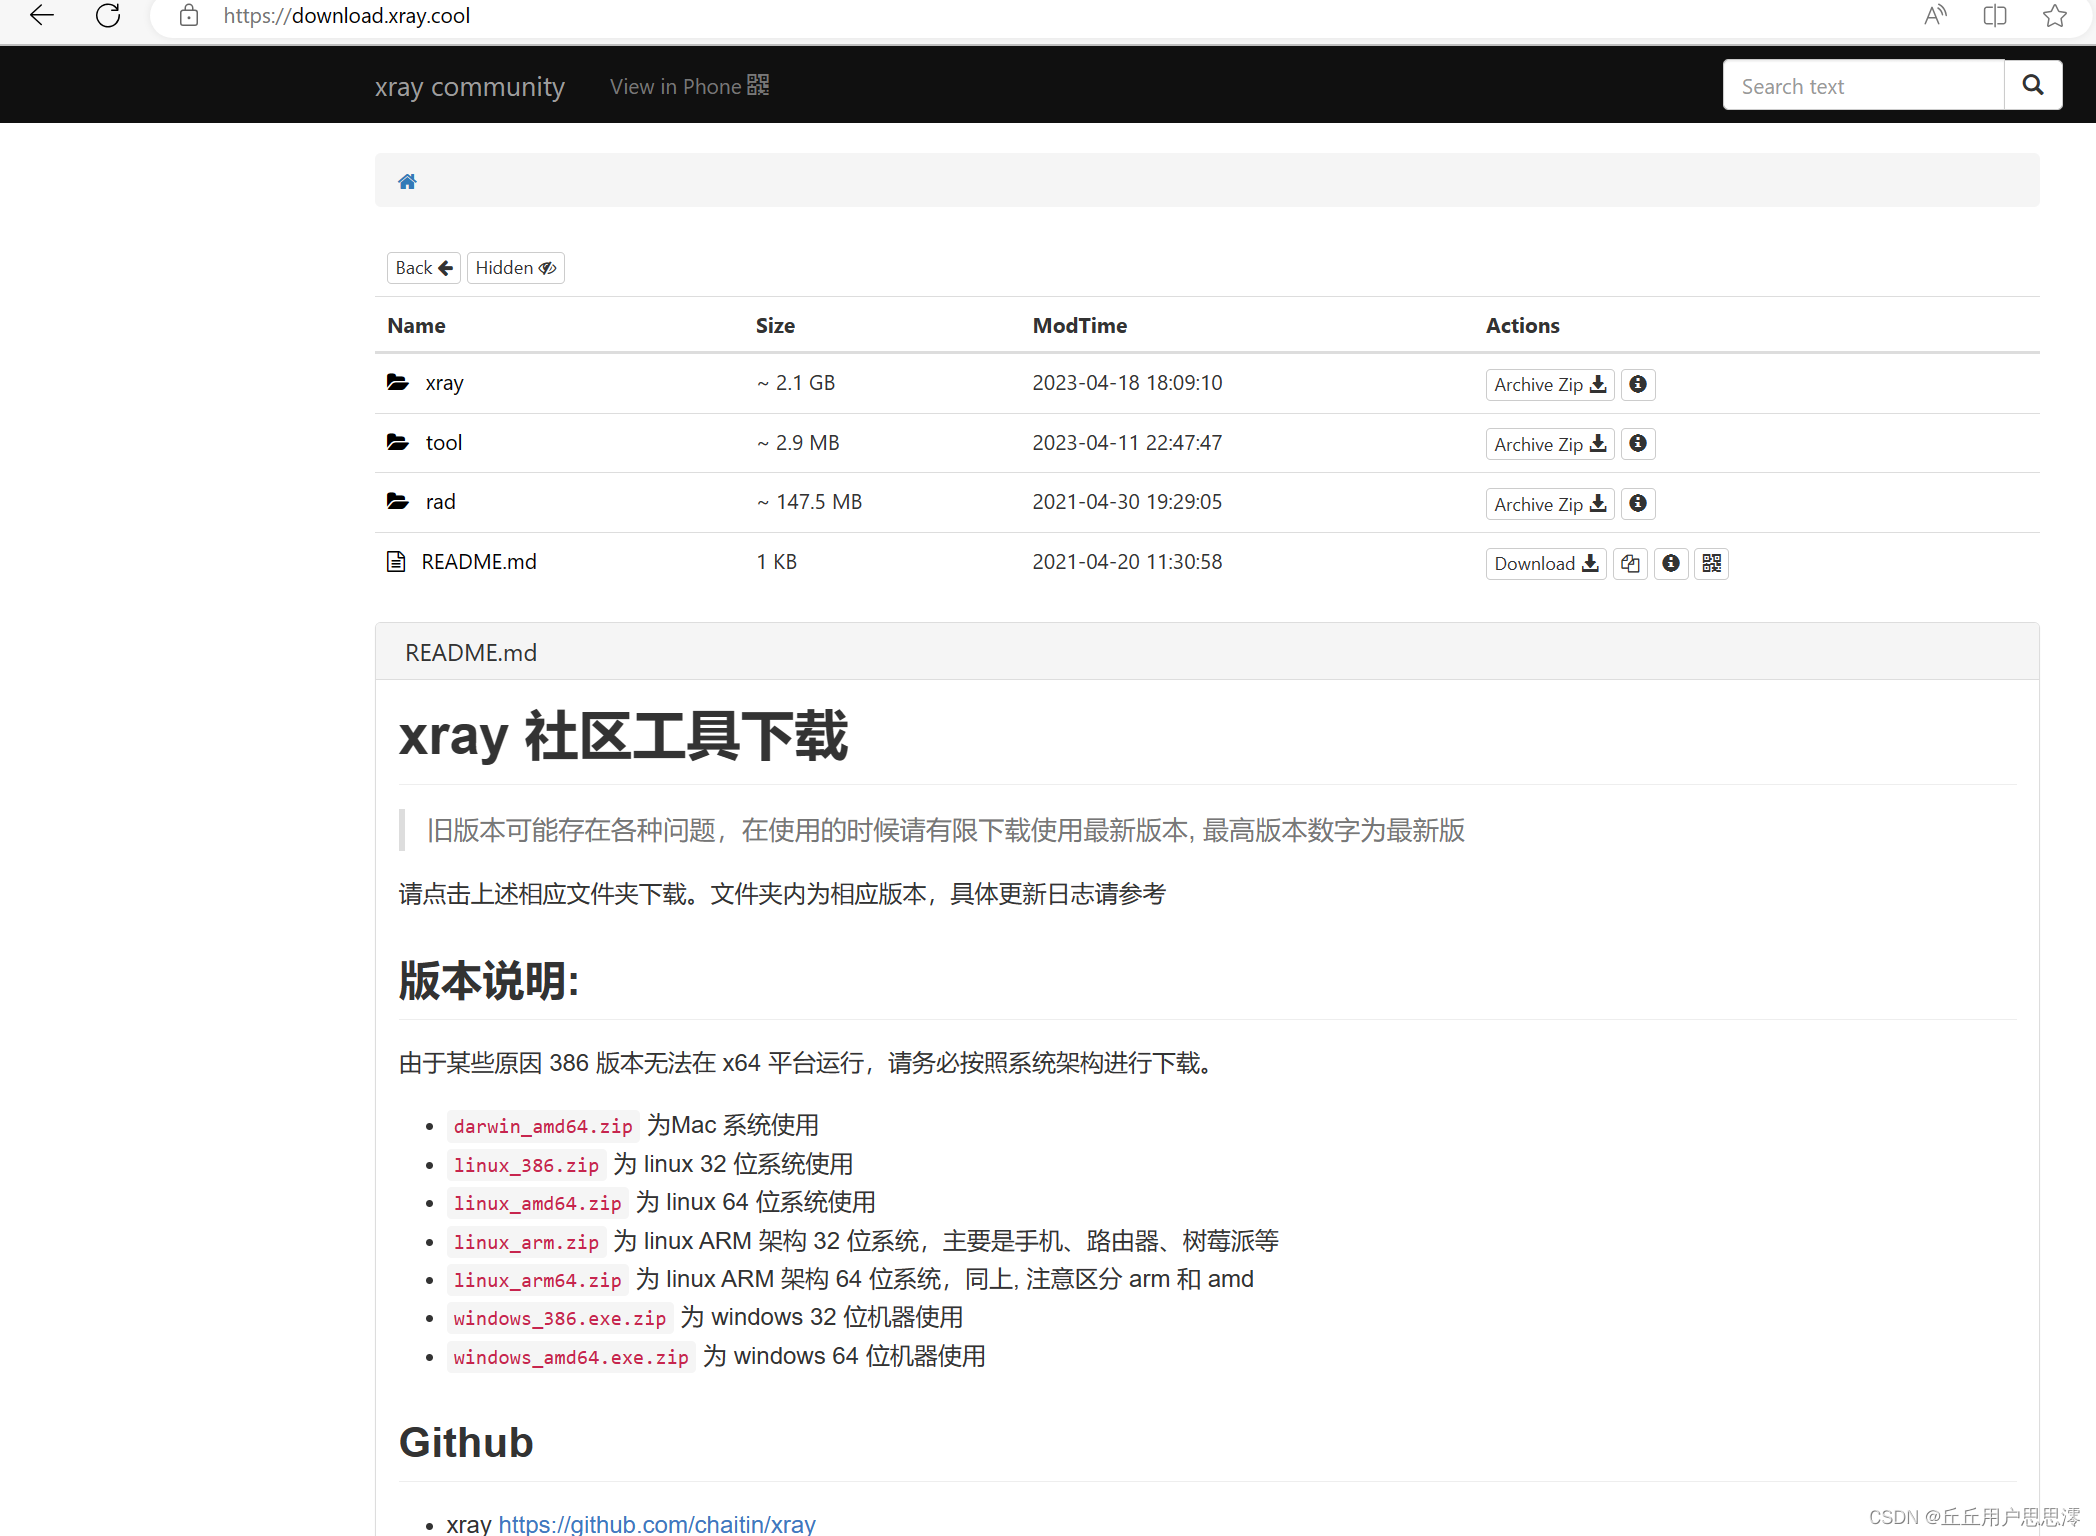
Task: Click the xray community brand link
Action: tap(470, 86)
